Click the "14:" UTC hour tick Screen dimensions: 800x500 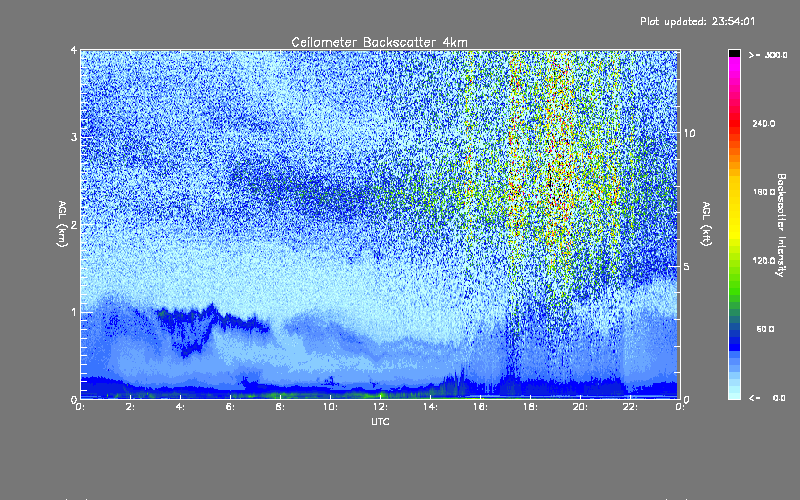click(431, 407)
